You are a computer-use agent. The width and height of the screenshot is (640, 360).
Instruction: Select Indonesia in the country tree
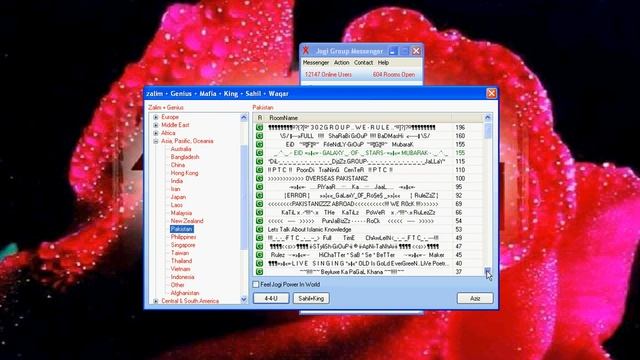tap(182, 277)
